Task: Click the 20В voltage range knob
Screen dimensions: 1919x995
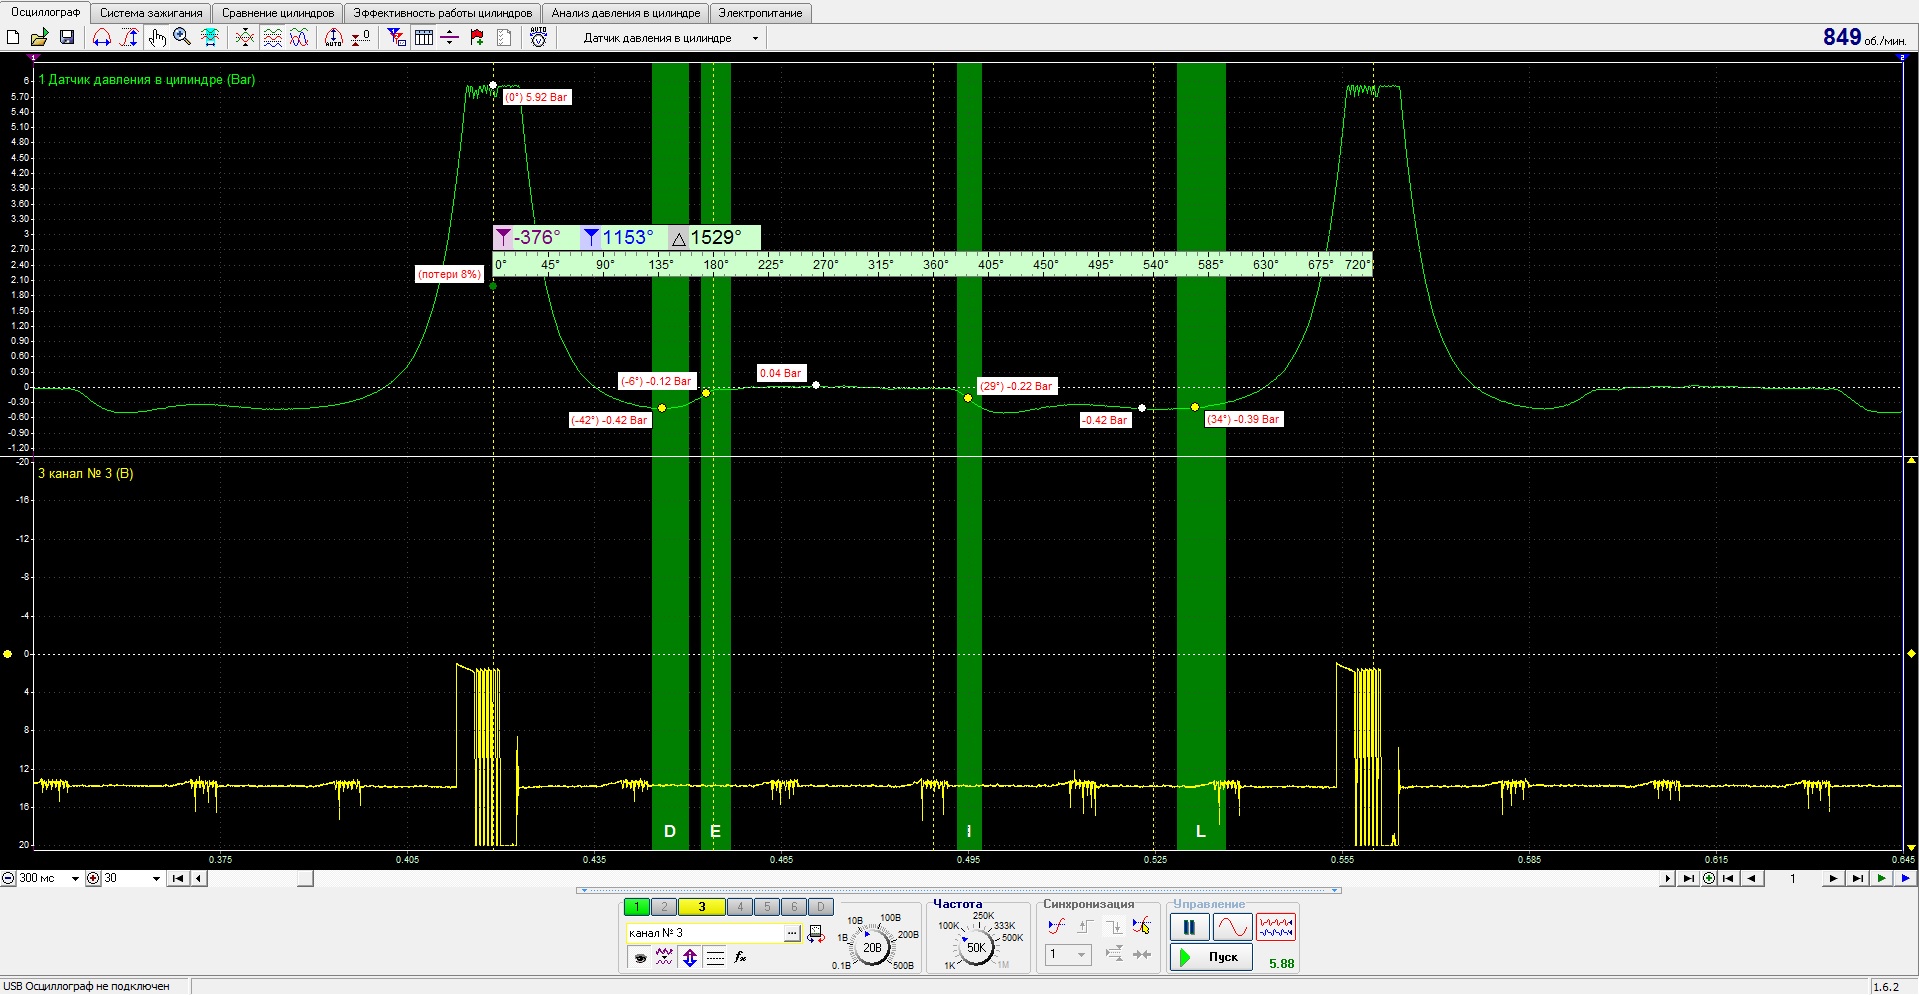Action: (x=872, y=947)
